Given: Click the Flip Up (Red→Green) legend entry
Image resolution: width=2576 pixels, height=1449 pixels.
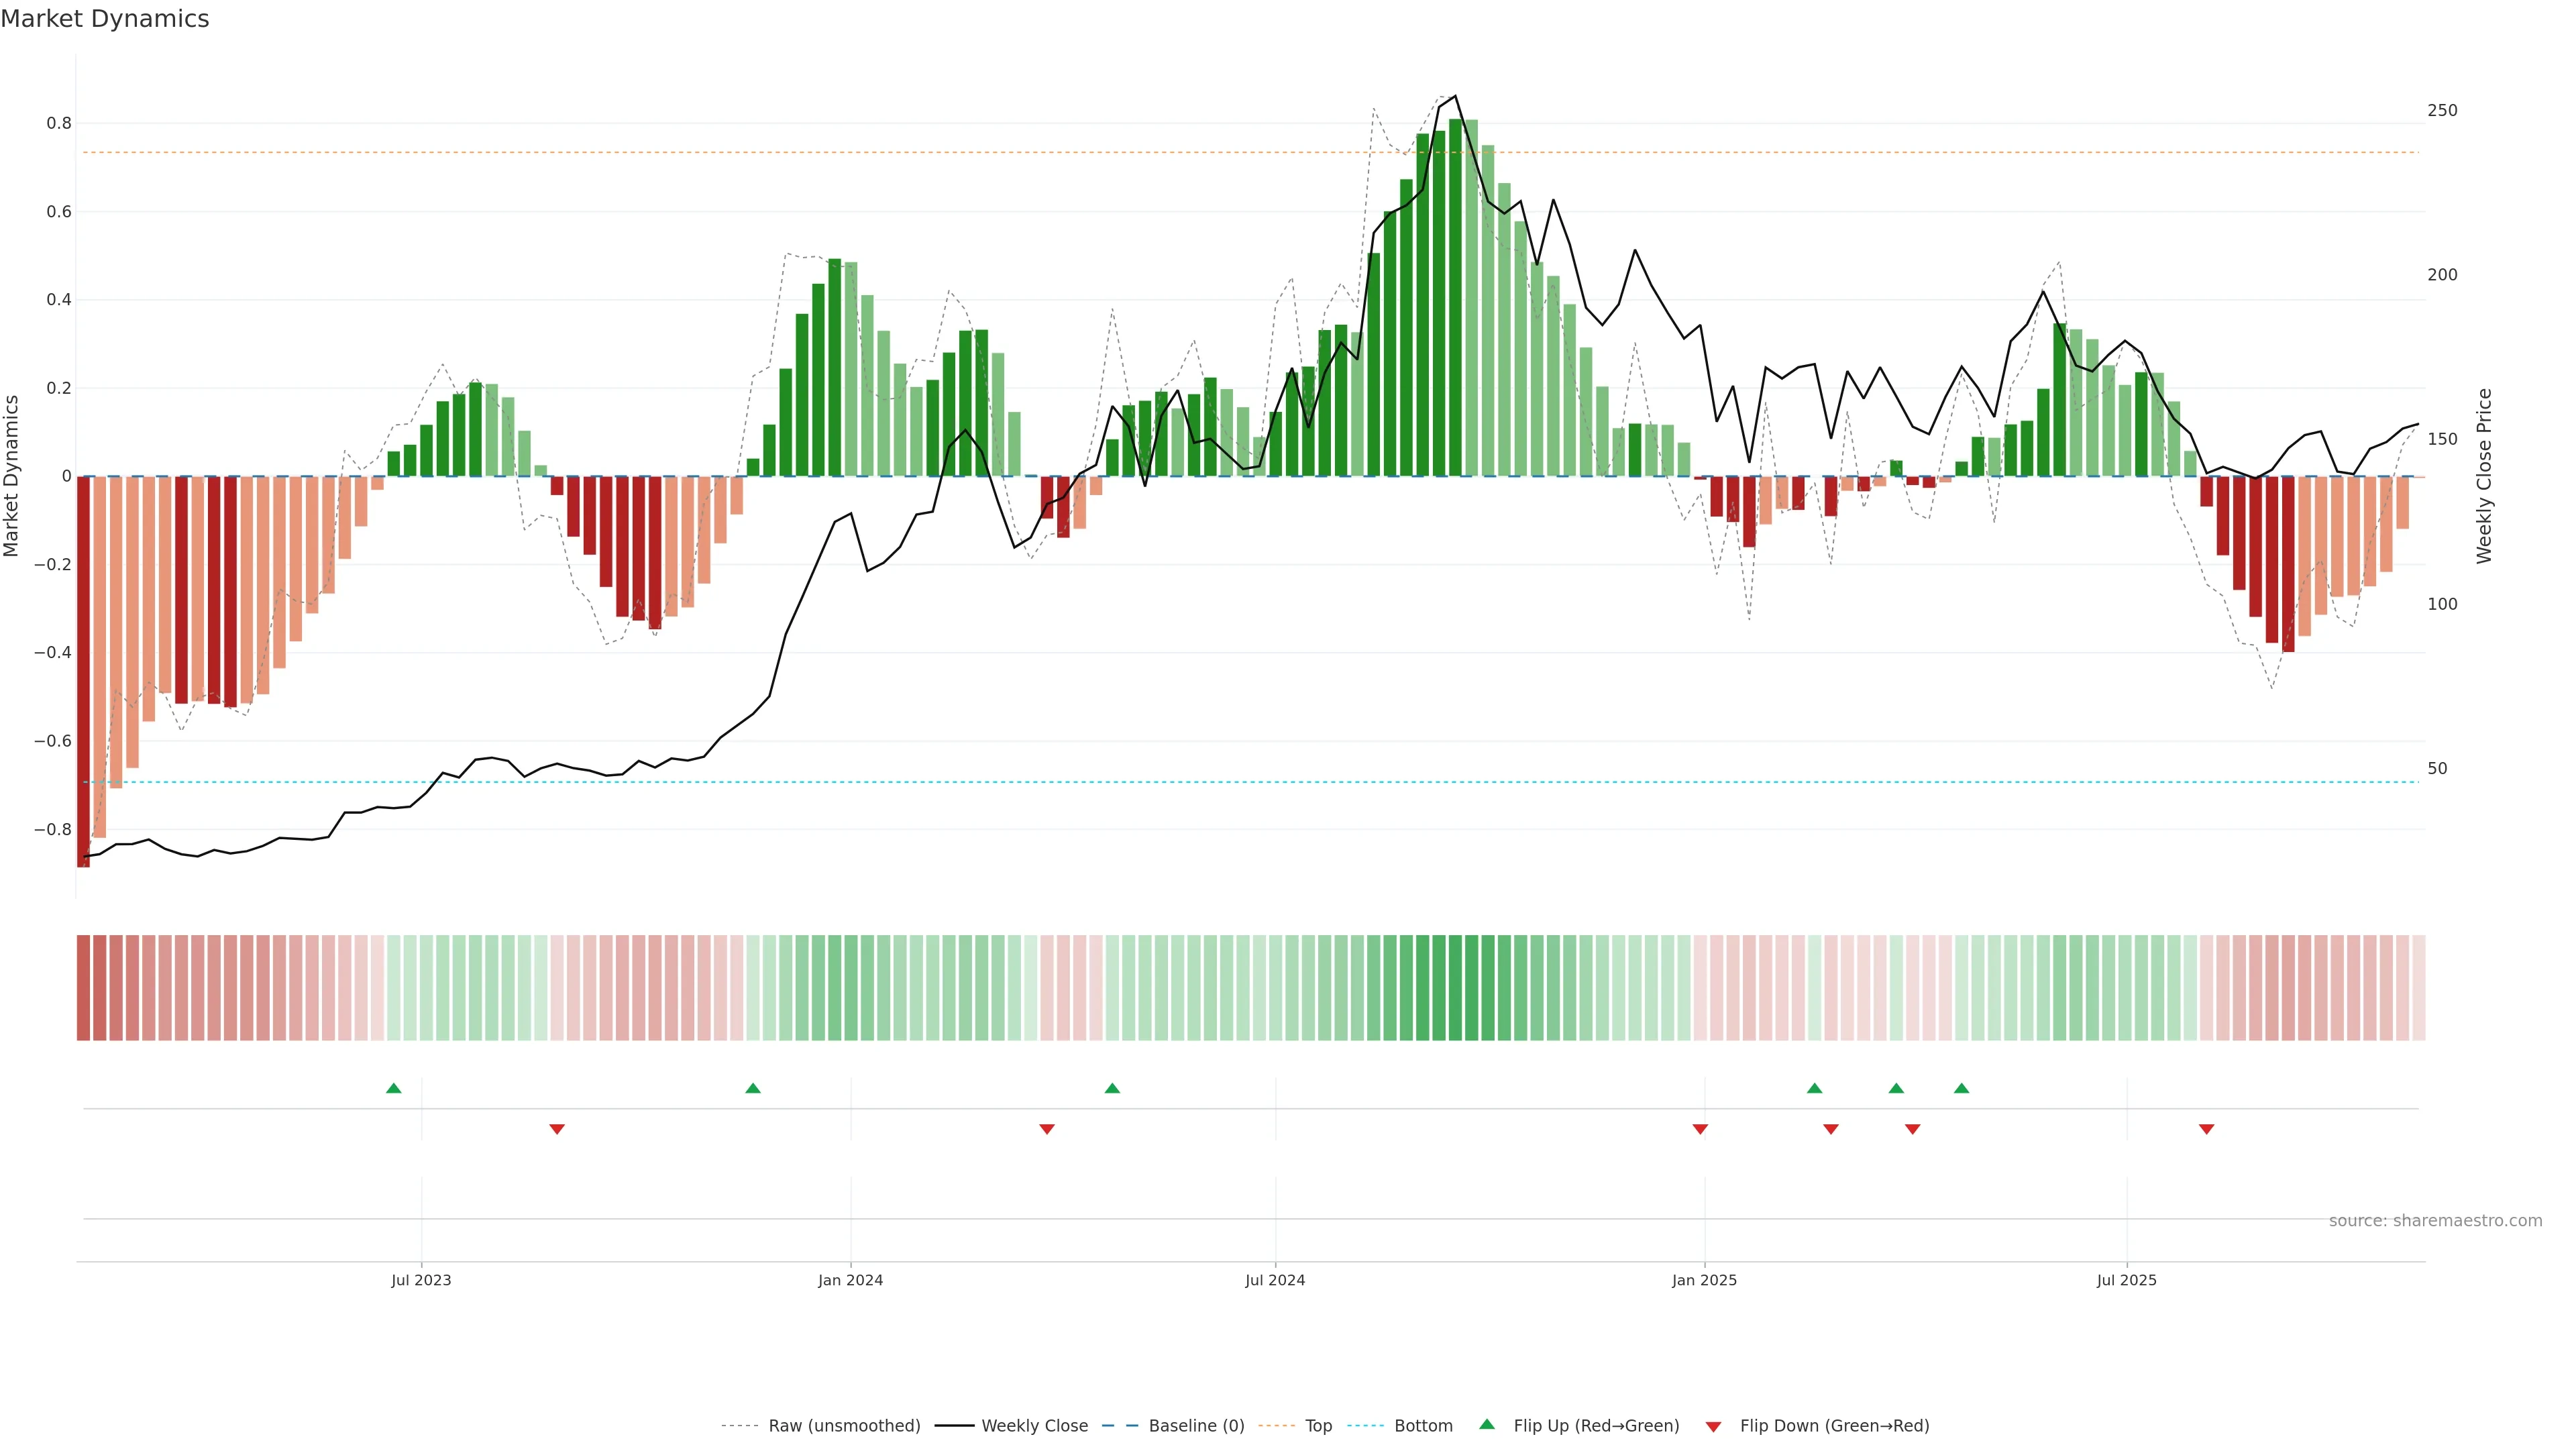Looking at the screenshot, I should pos(1596,1426).
